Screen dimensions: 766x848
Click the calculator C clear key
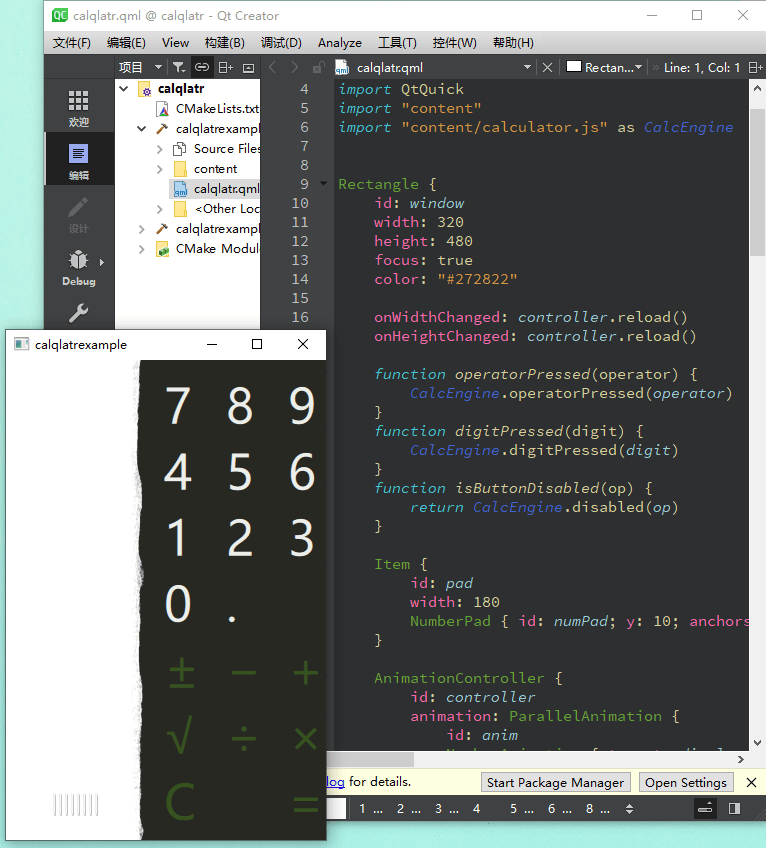pos(180,800)
